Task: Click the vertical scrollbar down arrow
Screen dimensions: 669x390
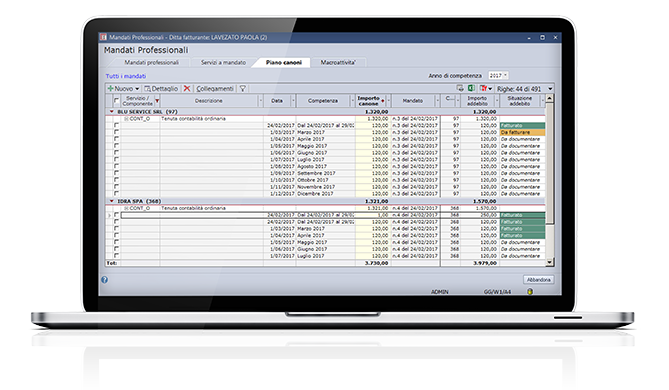Action: 550,262
